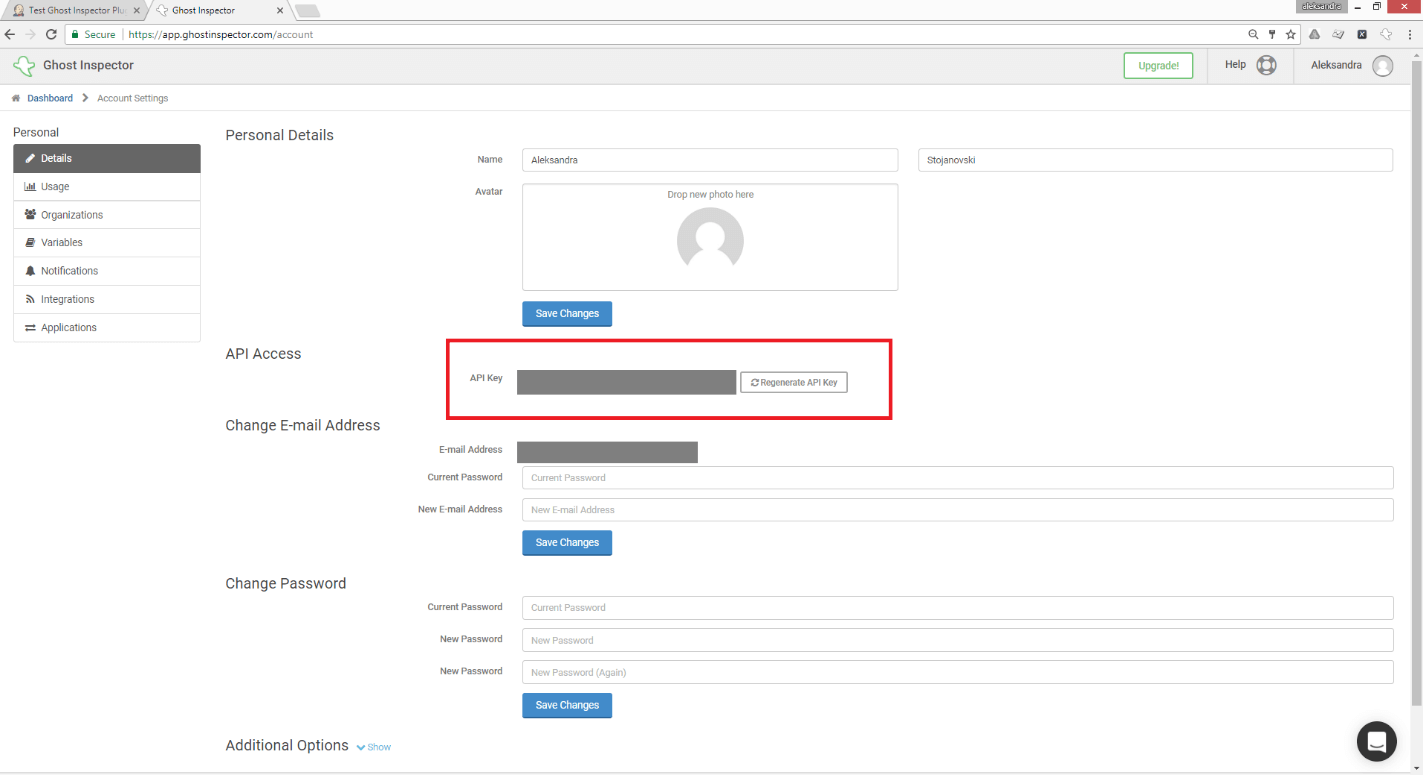Click the Account Settings breadcrumb text
The image size is (1423, 775).
pos(133,98)
